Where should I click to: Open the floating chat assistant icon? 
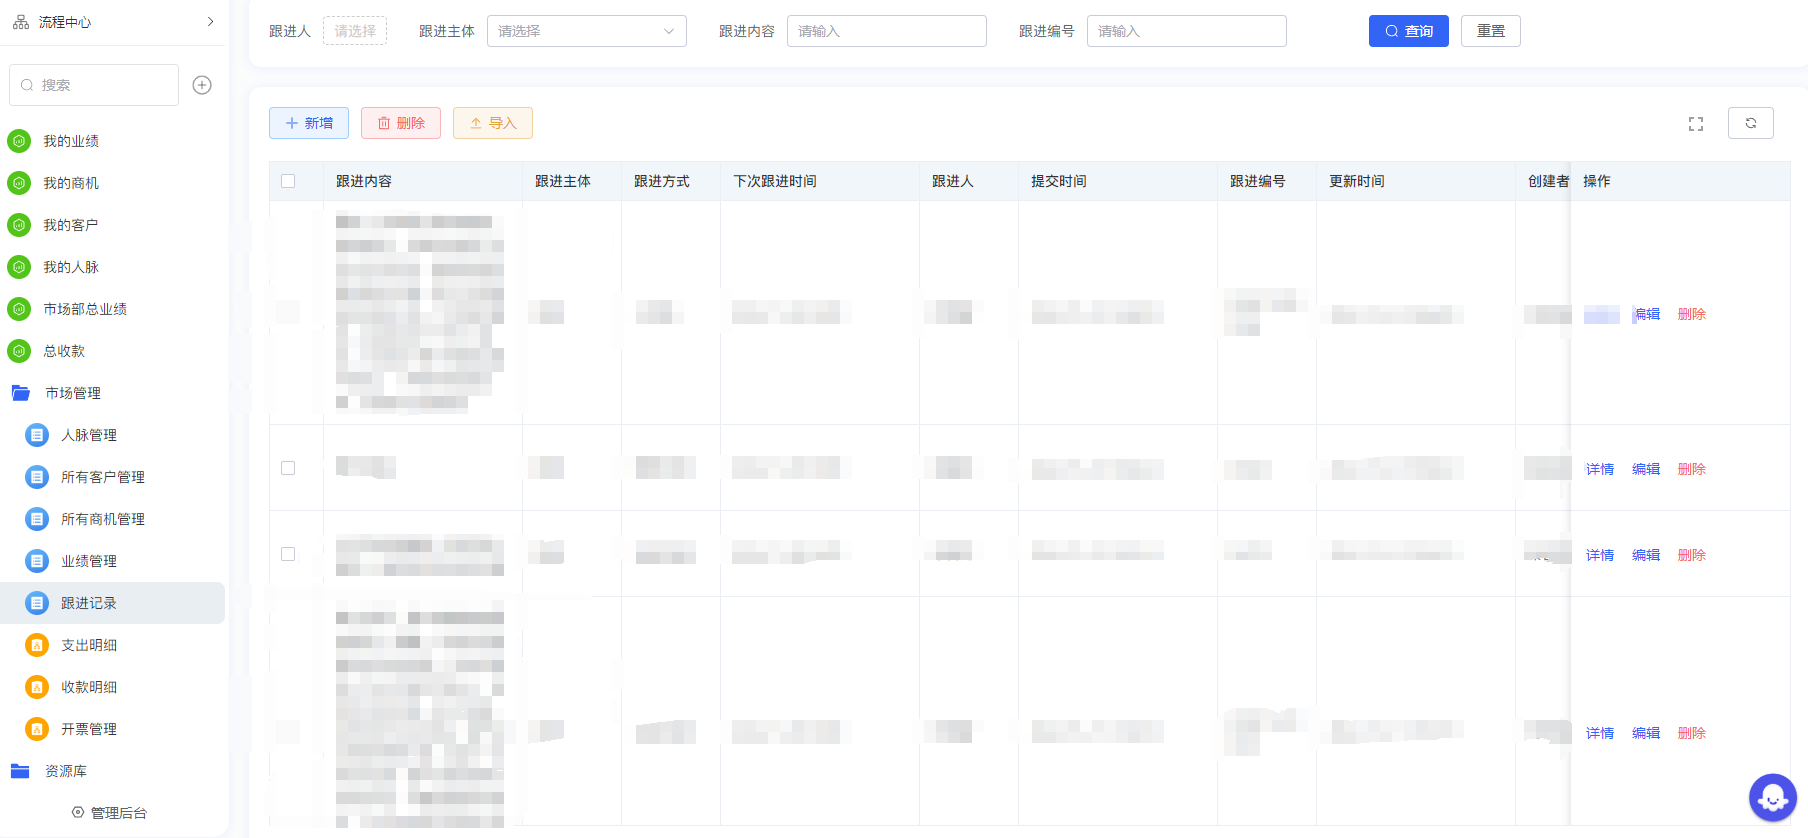(1773, 798)
